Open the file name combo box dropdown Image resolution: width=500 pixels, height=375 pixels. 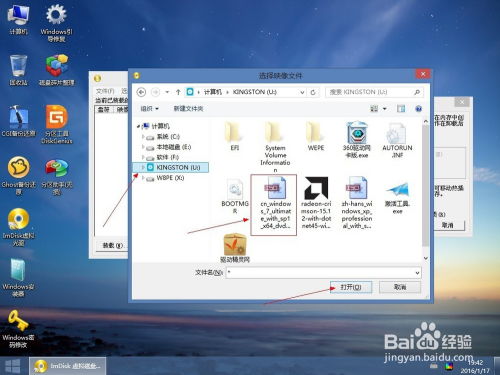tap(417, 273)
